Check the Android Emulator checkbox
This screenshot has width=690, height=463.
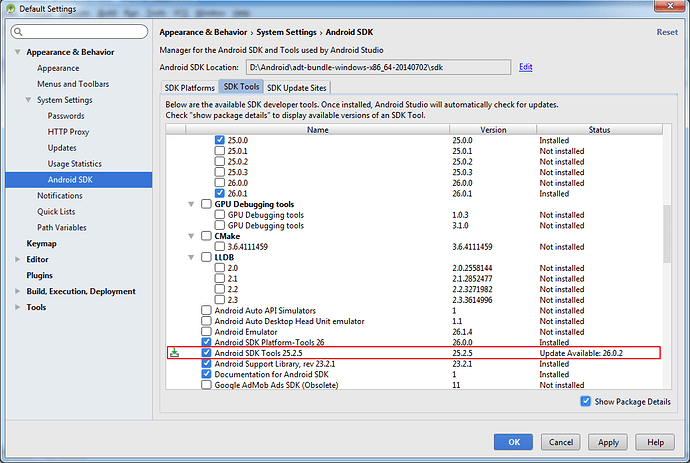click(206, 332)
